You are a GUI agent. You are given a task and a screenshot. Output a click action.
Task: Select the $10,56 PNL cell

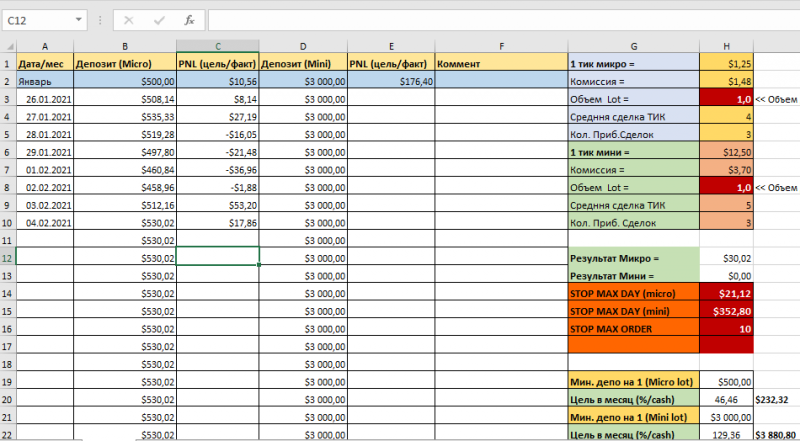(x=218, y=81)
